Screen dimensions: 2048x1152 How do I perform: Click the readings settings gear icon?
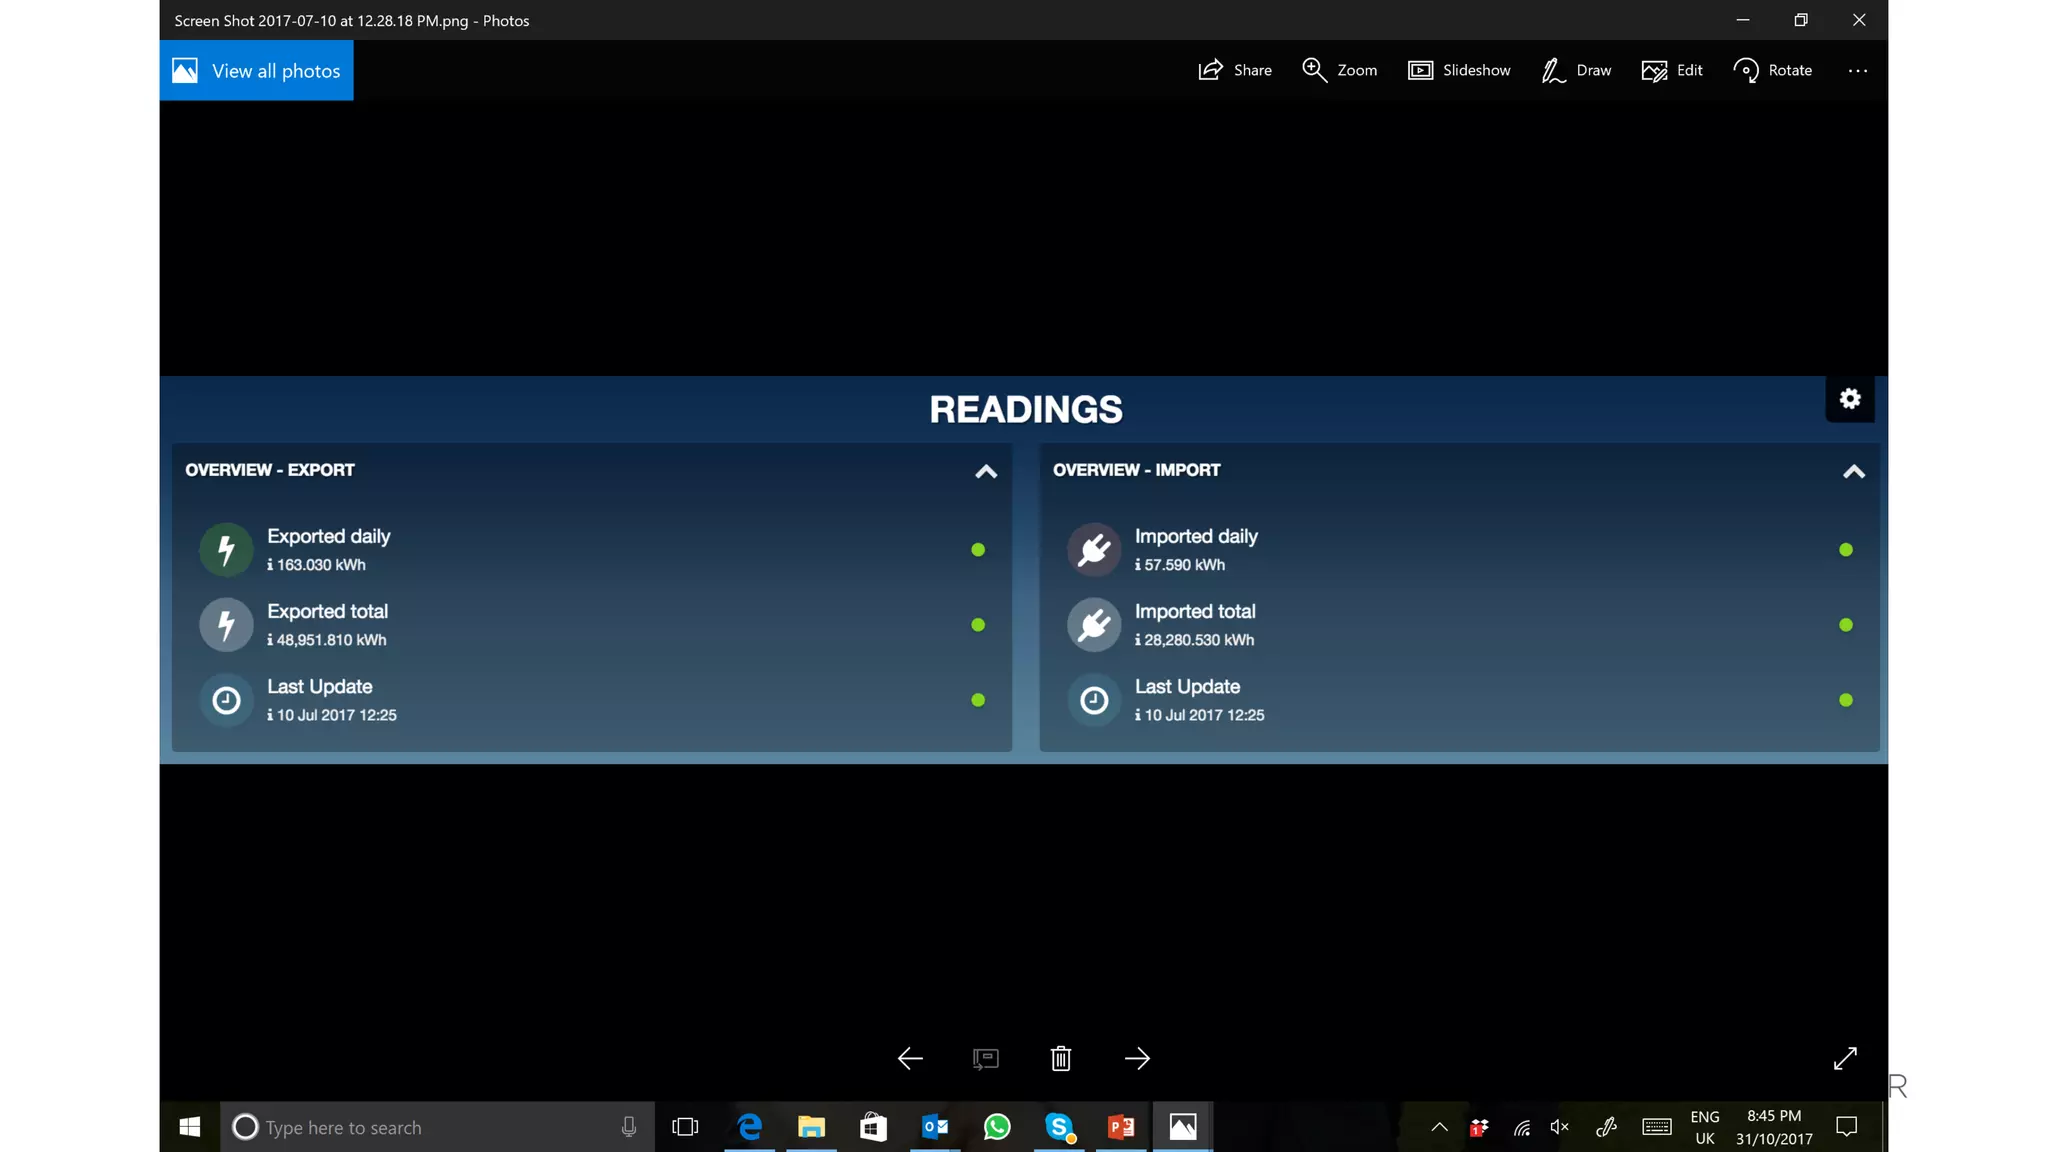click(x=1850, y=399)
